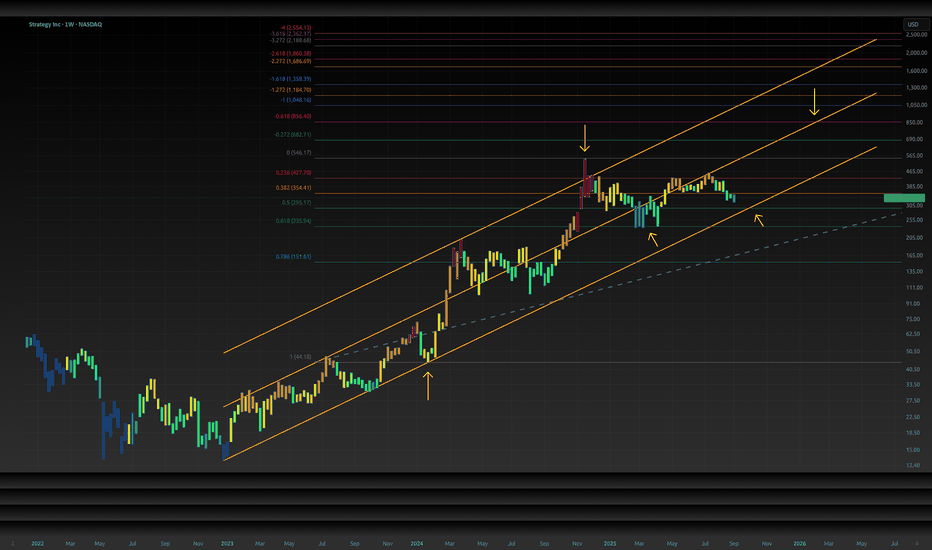Click the 62.50 price axis label
The height and width of the screenshot is (550, 932).
click(x=912, y=334)
